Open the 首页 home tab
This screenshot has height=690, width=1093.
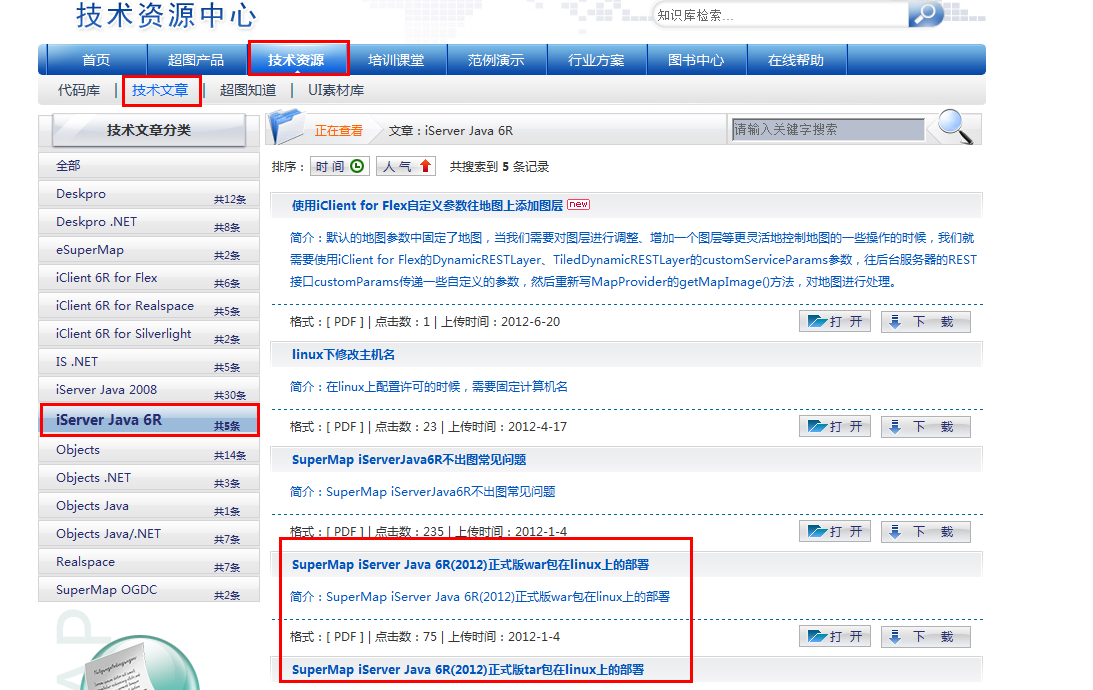(96, 60)
